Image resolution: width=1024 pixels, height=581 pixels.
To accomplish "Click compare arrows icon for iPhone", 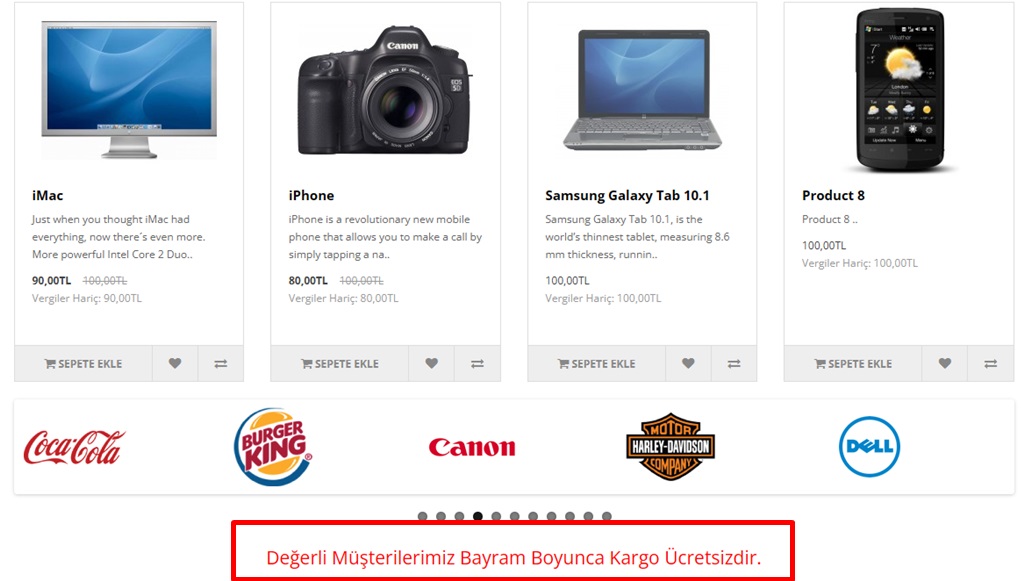I will (477, 364).
